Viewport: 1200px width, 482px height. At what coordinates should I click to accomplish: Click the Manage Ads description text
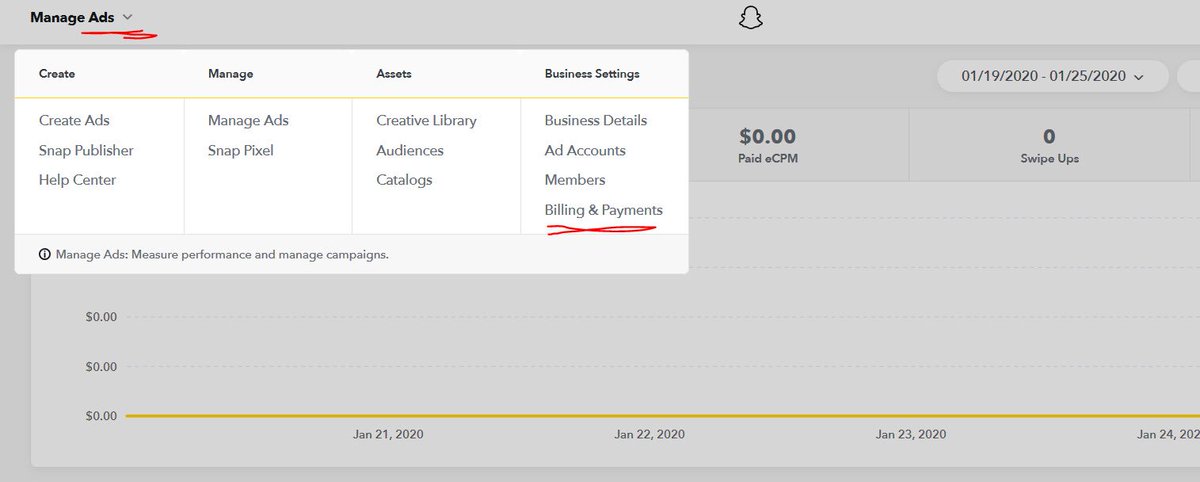pos(222,255)
